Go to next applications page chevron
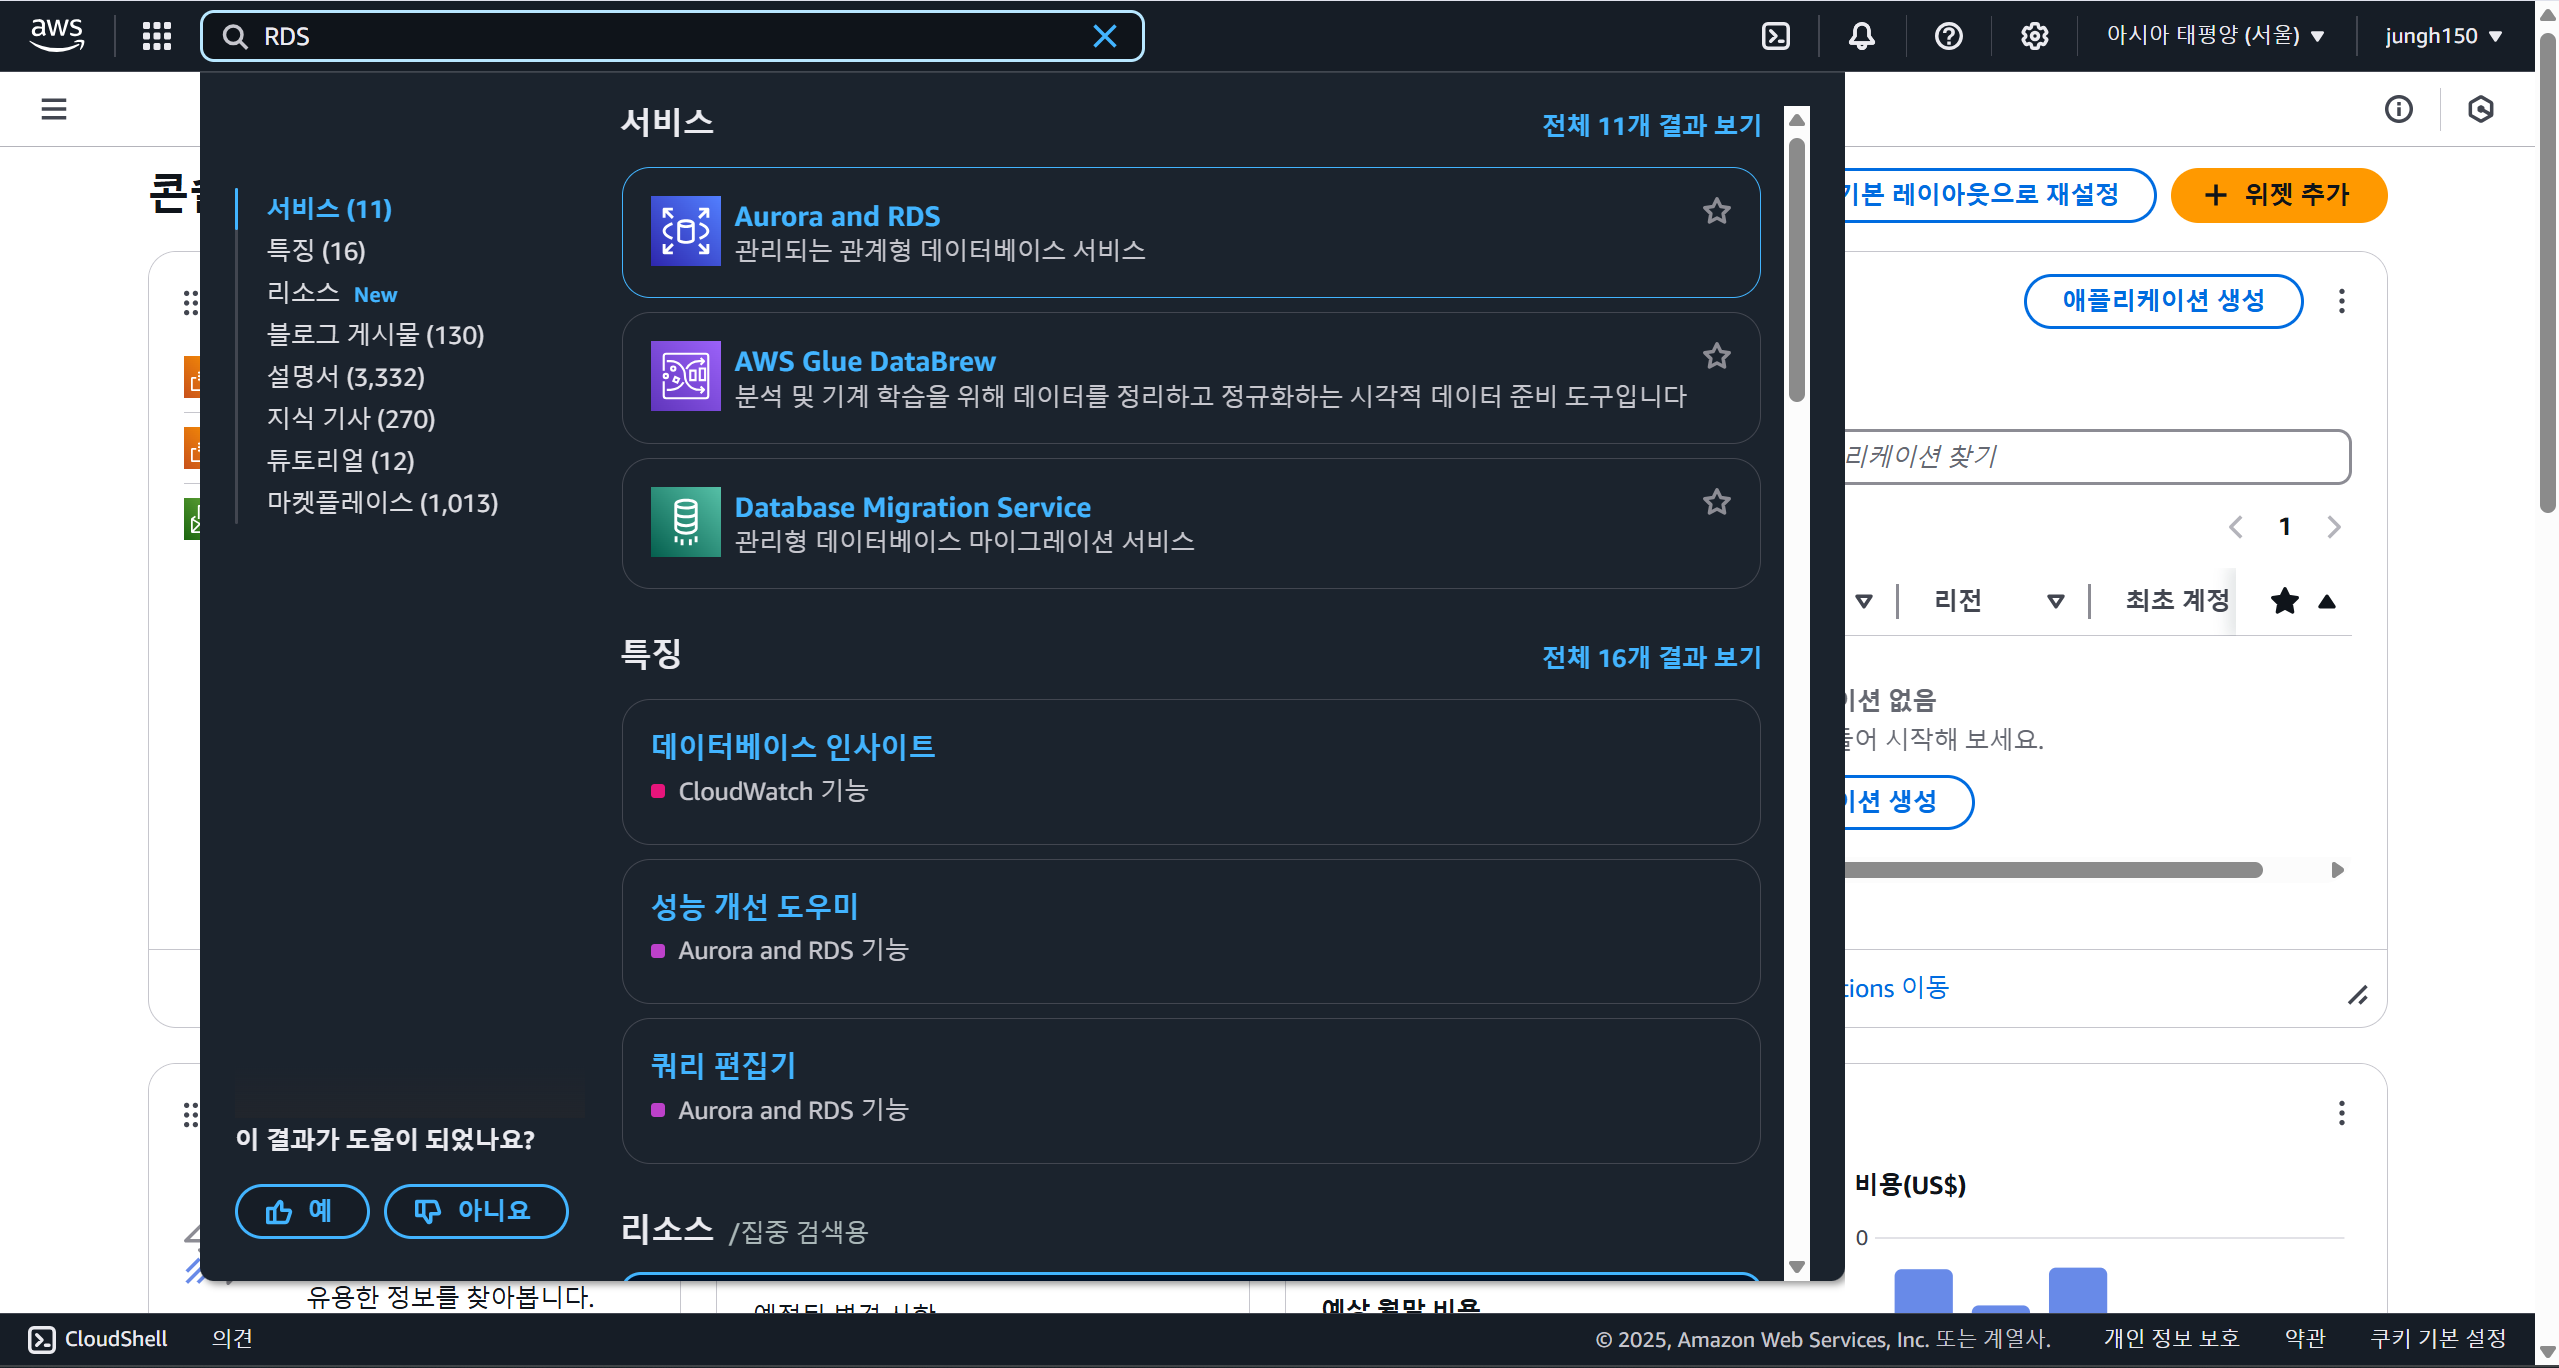This screenshot has width=2559, height=1368. [x=2334, y=527]
